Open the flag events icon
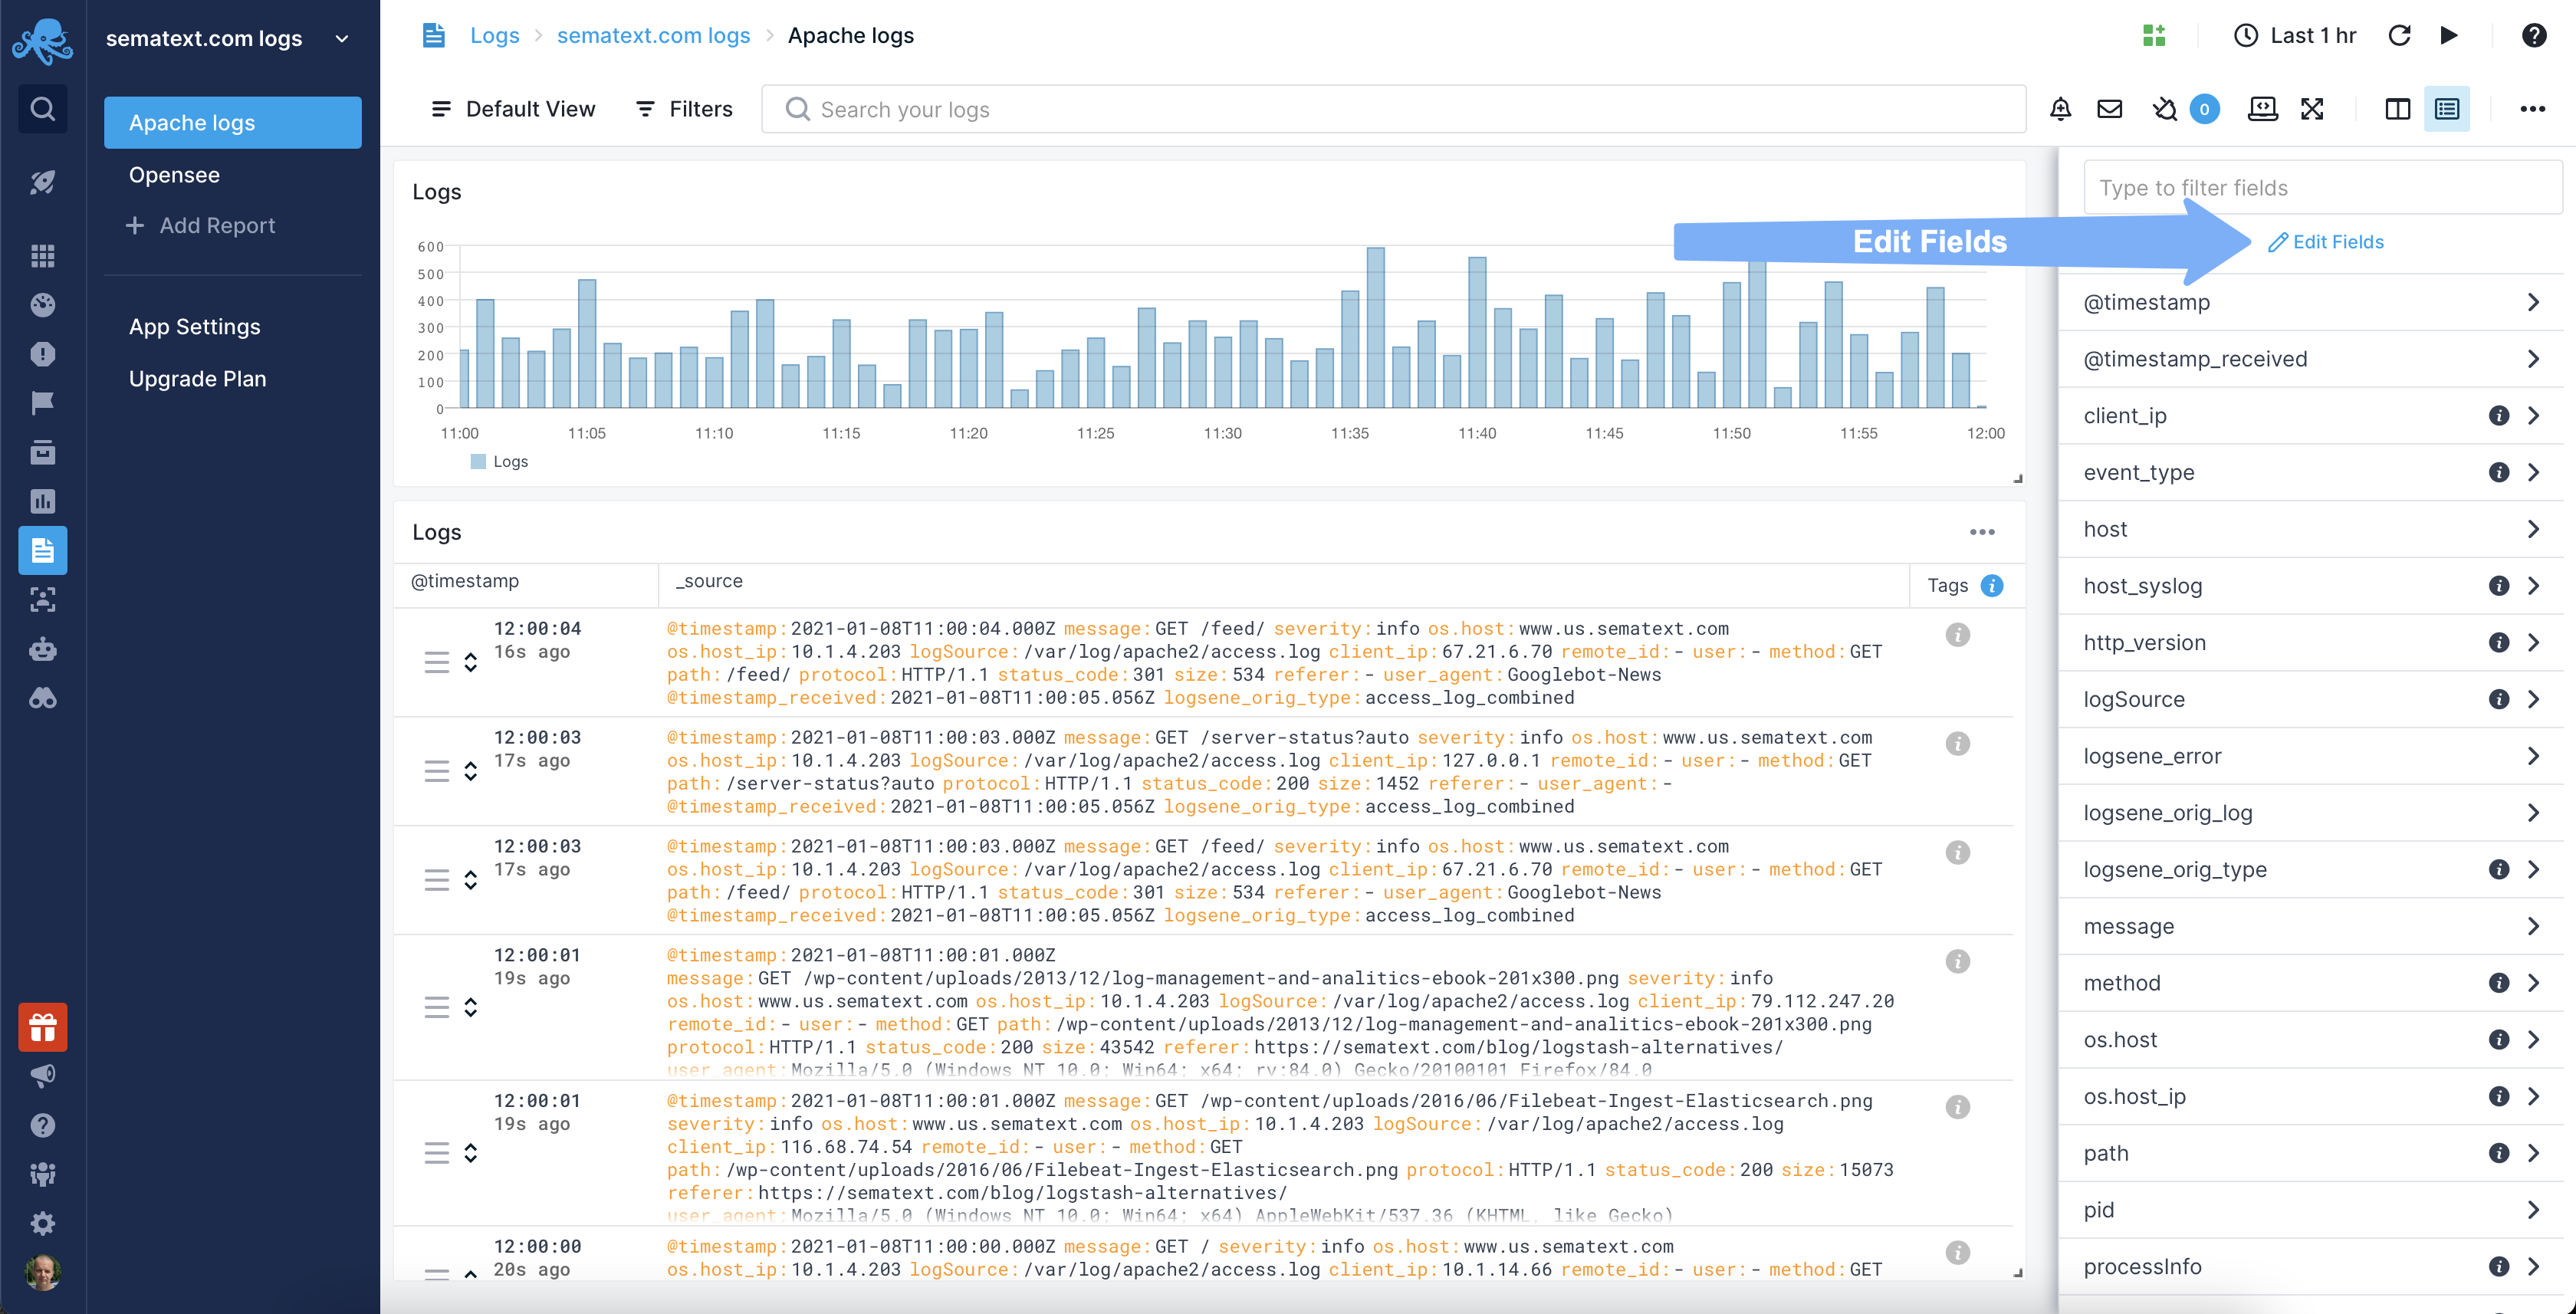The image size is (2576, 1314). [x=42, y=403]
